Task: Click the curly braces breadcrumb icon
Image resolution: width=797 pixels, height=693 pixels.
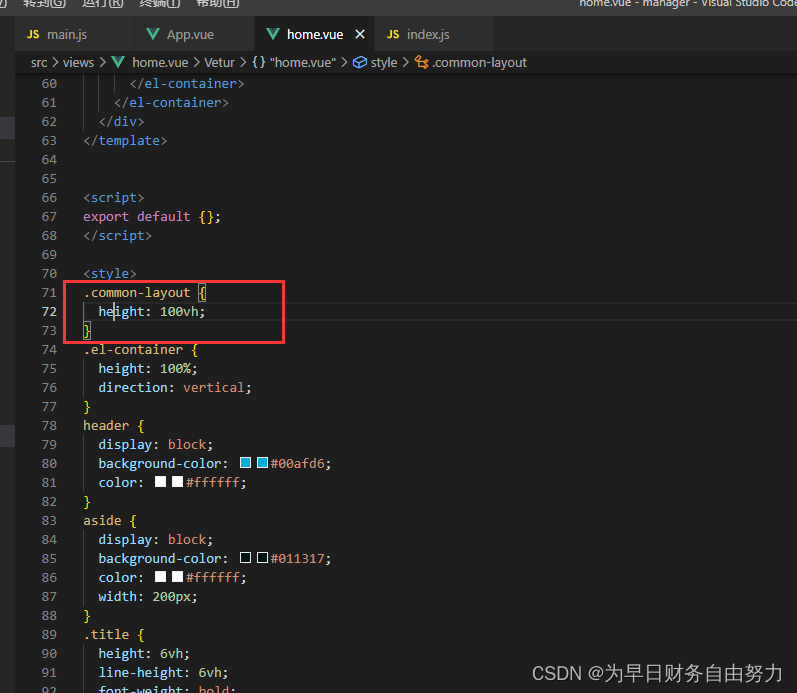Action: 259,63
